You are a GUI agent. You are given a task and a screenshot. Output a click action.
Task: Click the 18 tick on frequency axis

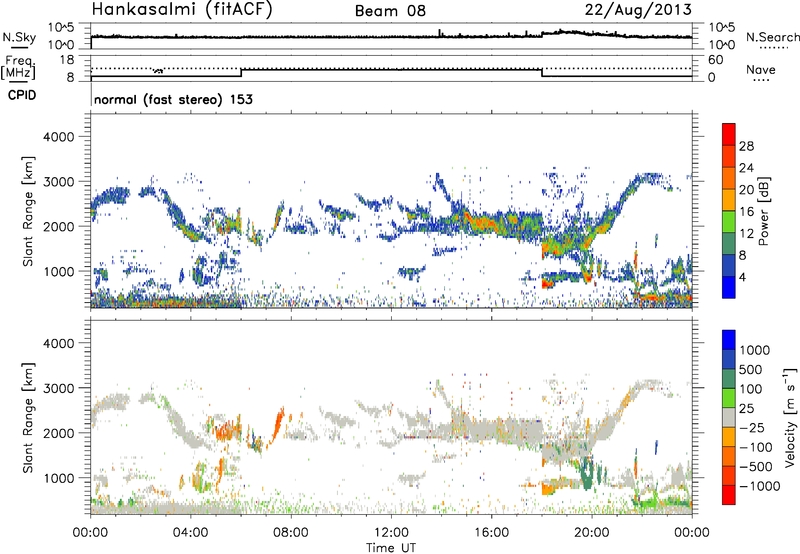pos(66,60)
